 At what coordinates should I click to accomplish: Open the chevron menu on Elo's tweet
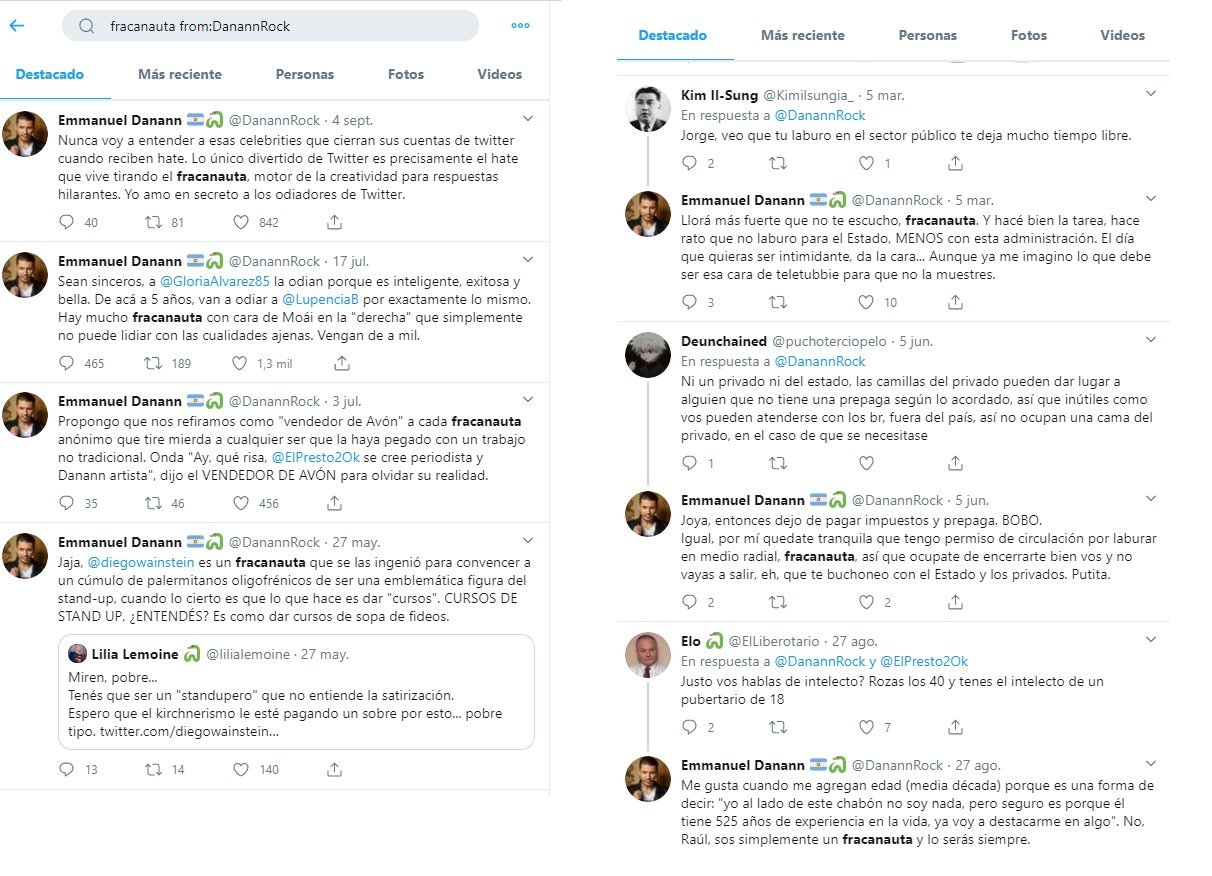[x=1151, y=638]
